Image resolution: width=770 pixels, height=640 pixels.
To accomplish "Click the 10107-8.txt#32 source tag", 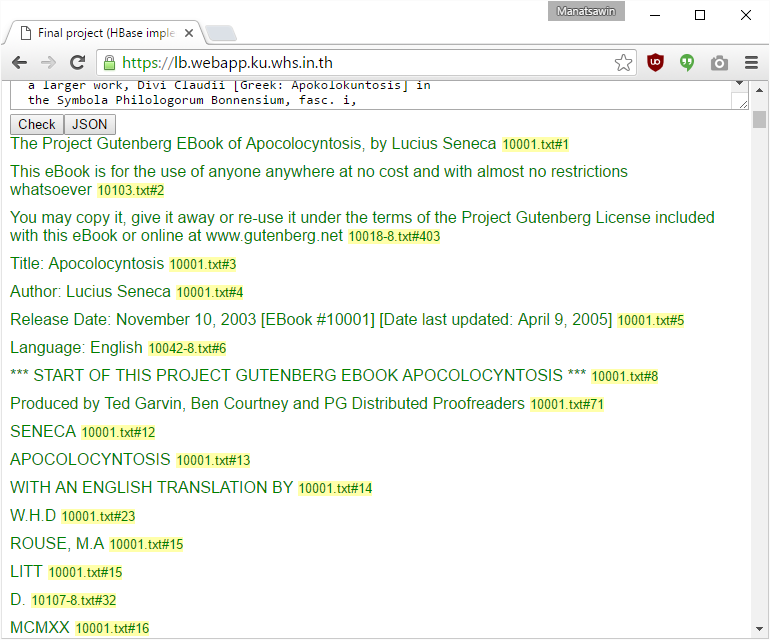I will coord(74,601).
